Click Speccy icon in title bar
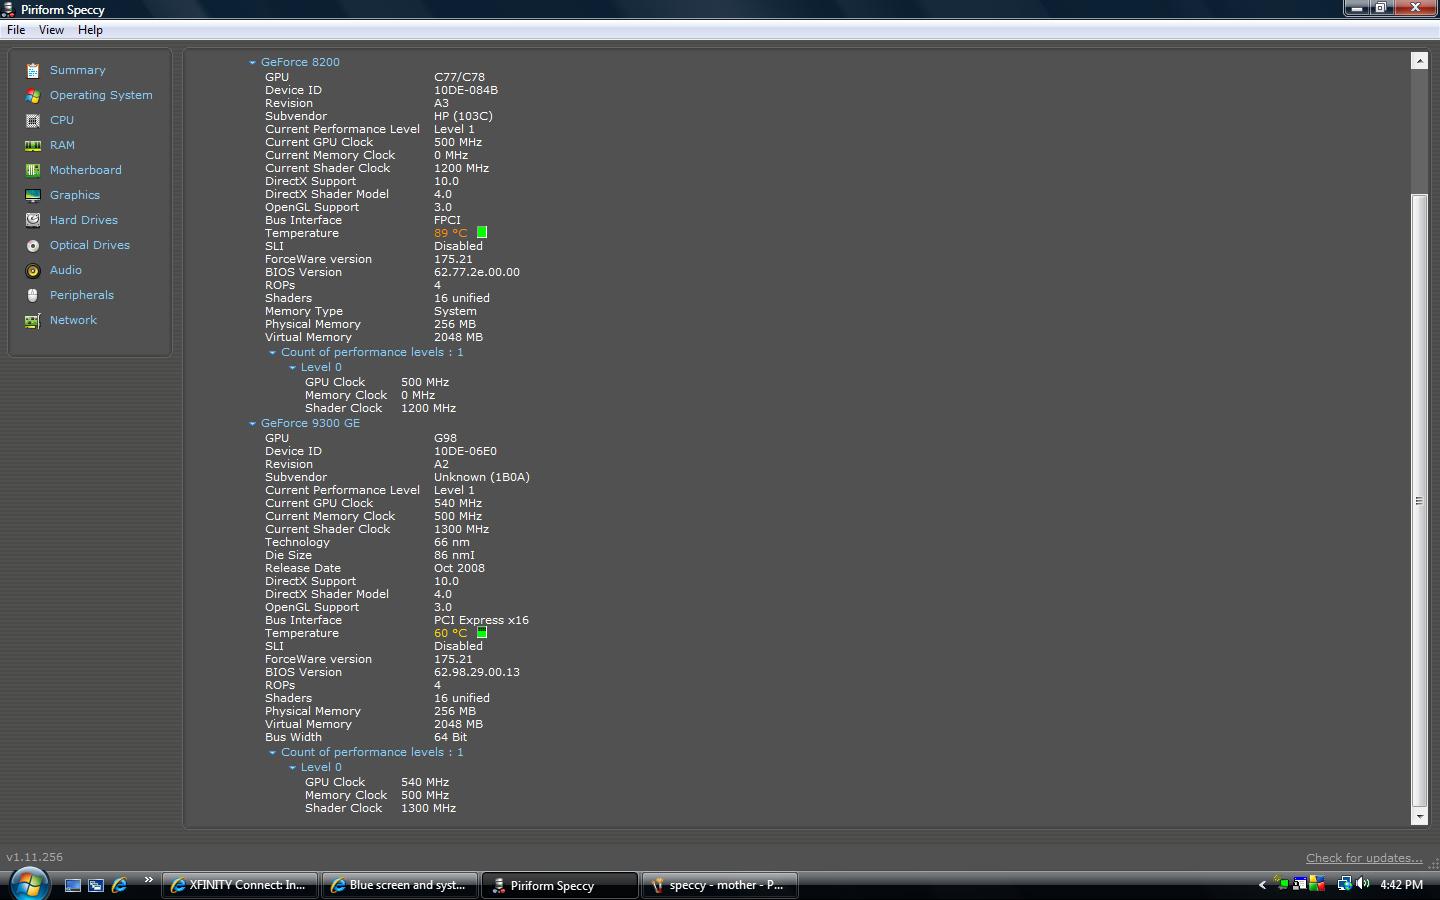The image size is (1440, 900). (8, 9)
